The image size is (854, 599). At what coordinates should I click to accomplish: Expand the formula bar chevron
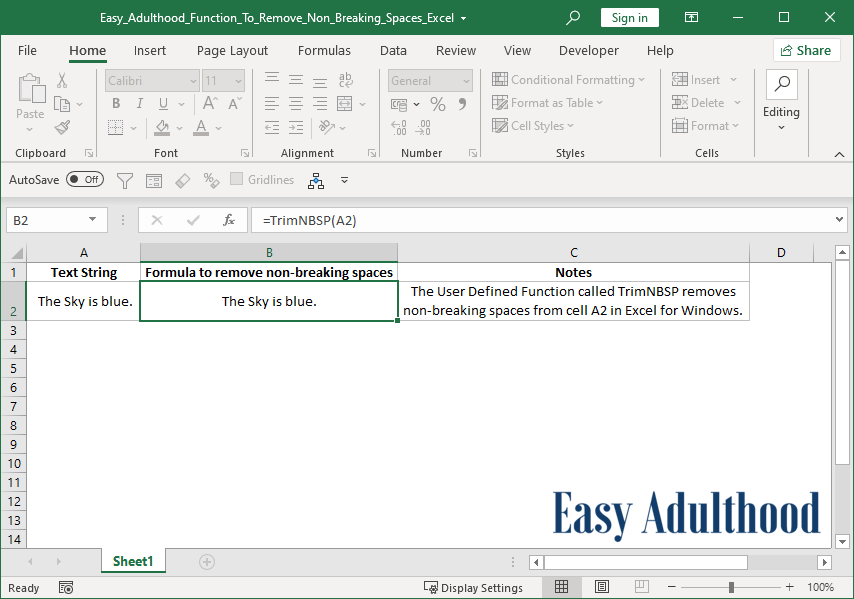839,219
